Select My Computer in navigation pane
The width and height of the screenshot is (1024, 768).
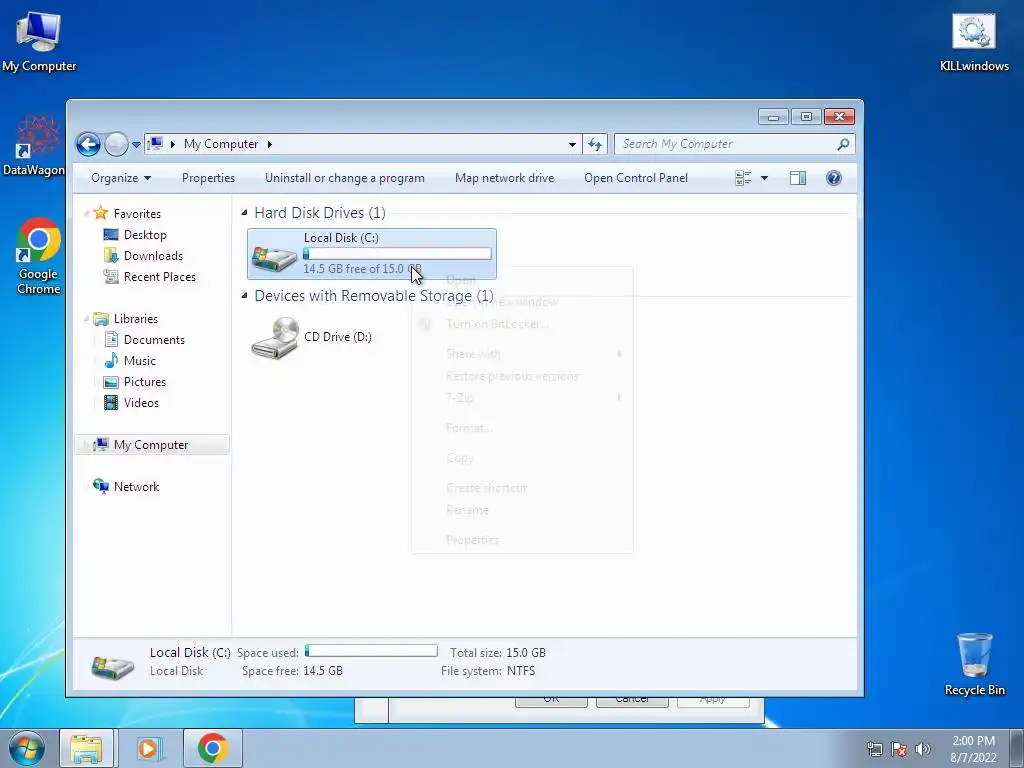click(152, 445)
